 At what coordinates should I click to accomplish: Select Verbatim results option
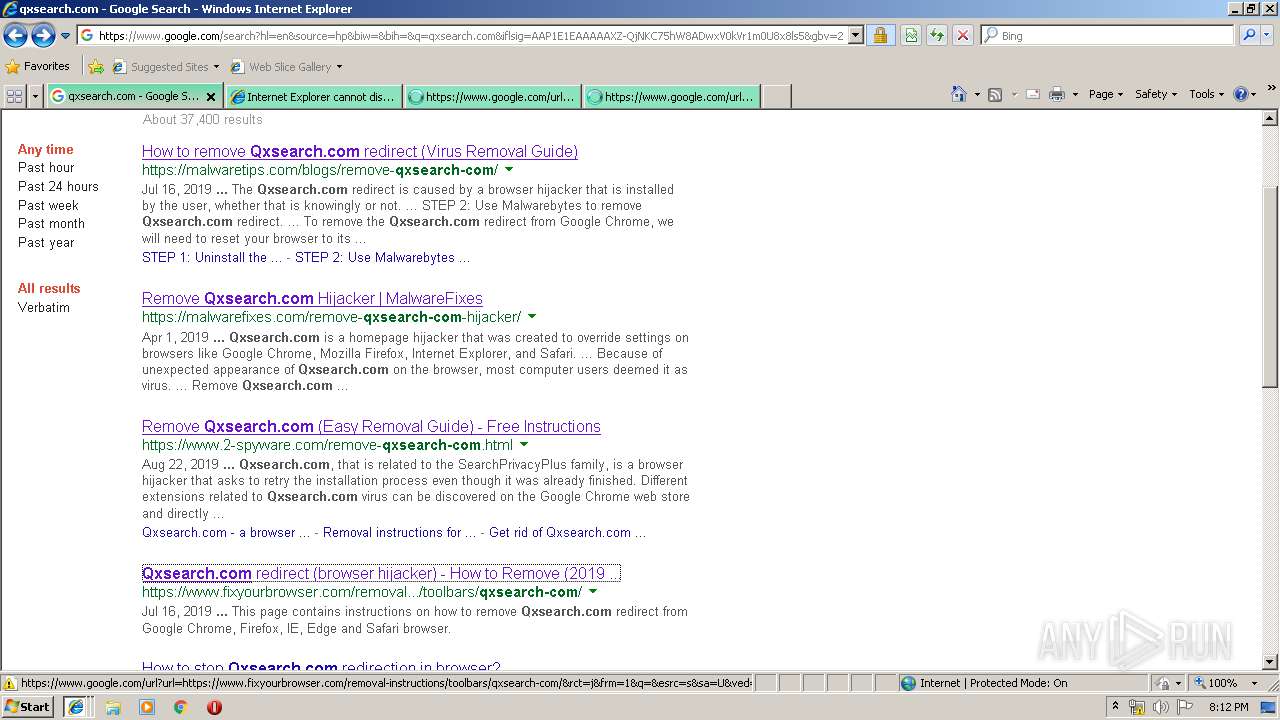(44, 308)
